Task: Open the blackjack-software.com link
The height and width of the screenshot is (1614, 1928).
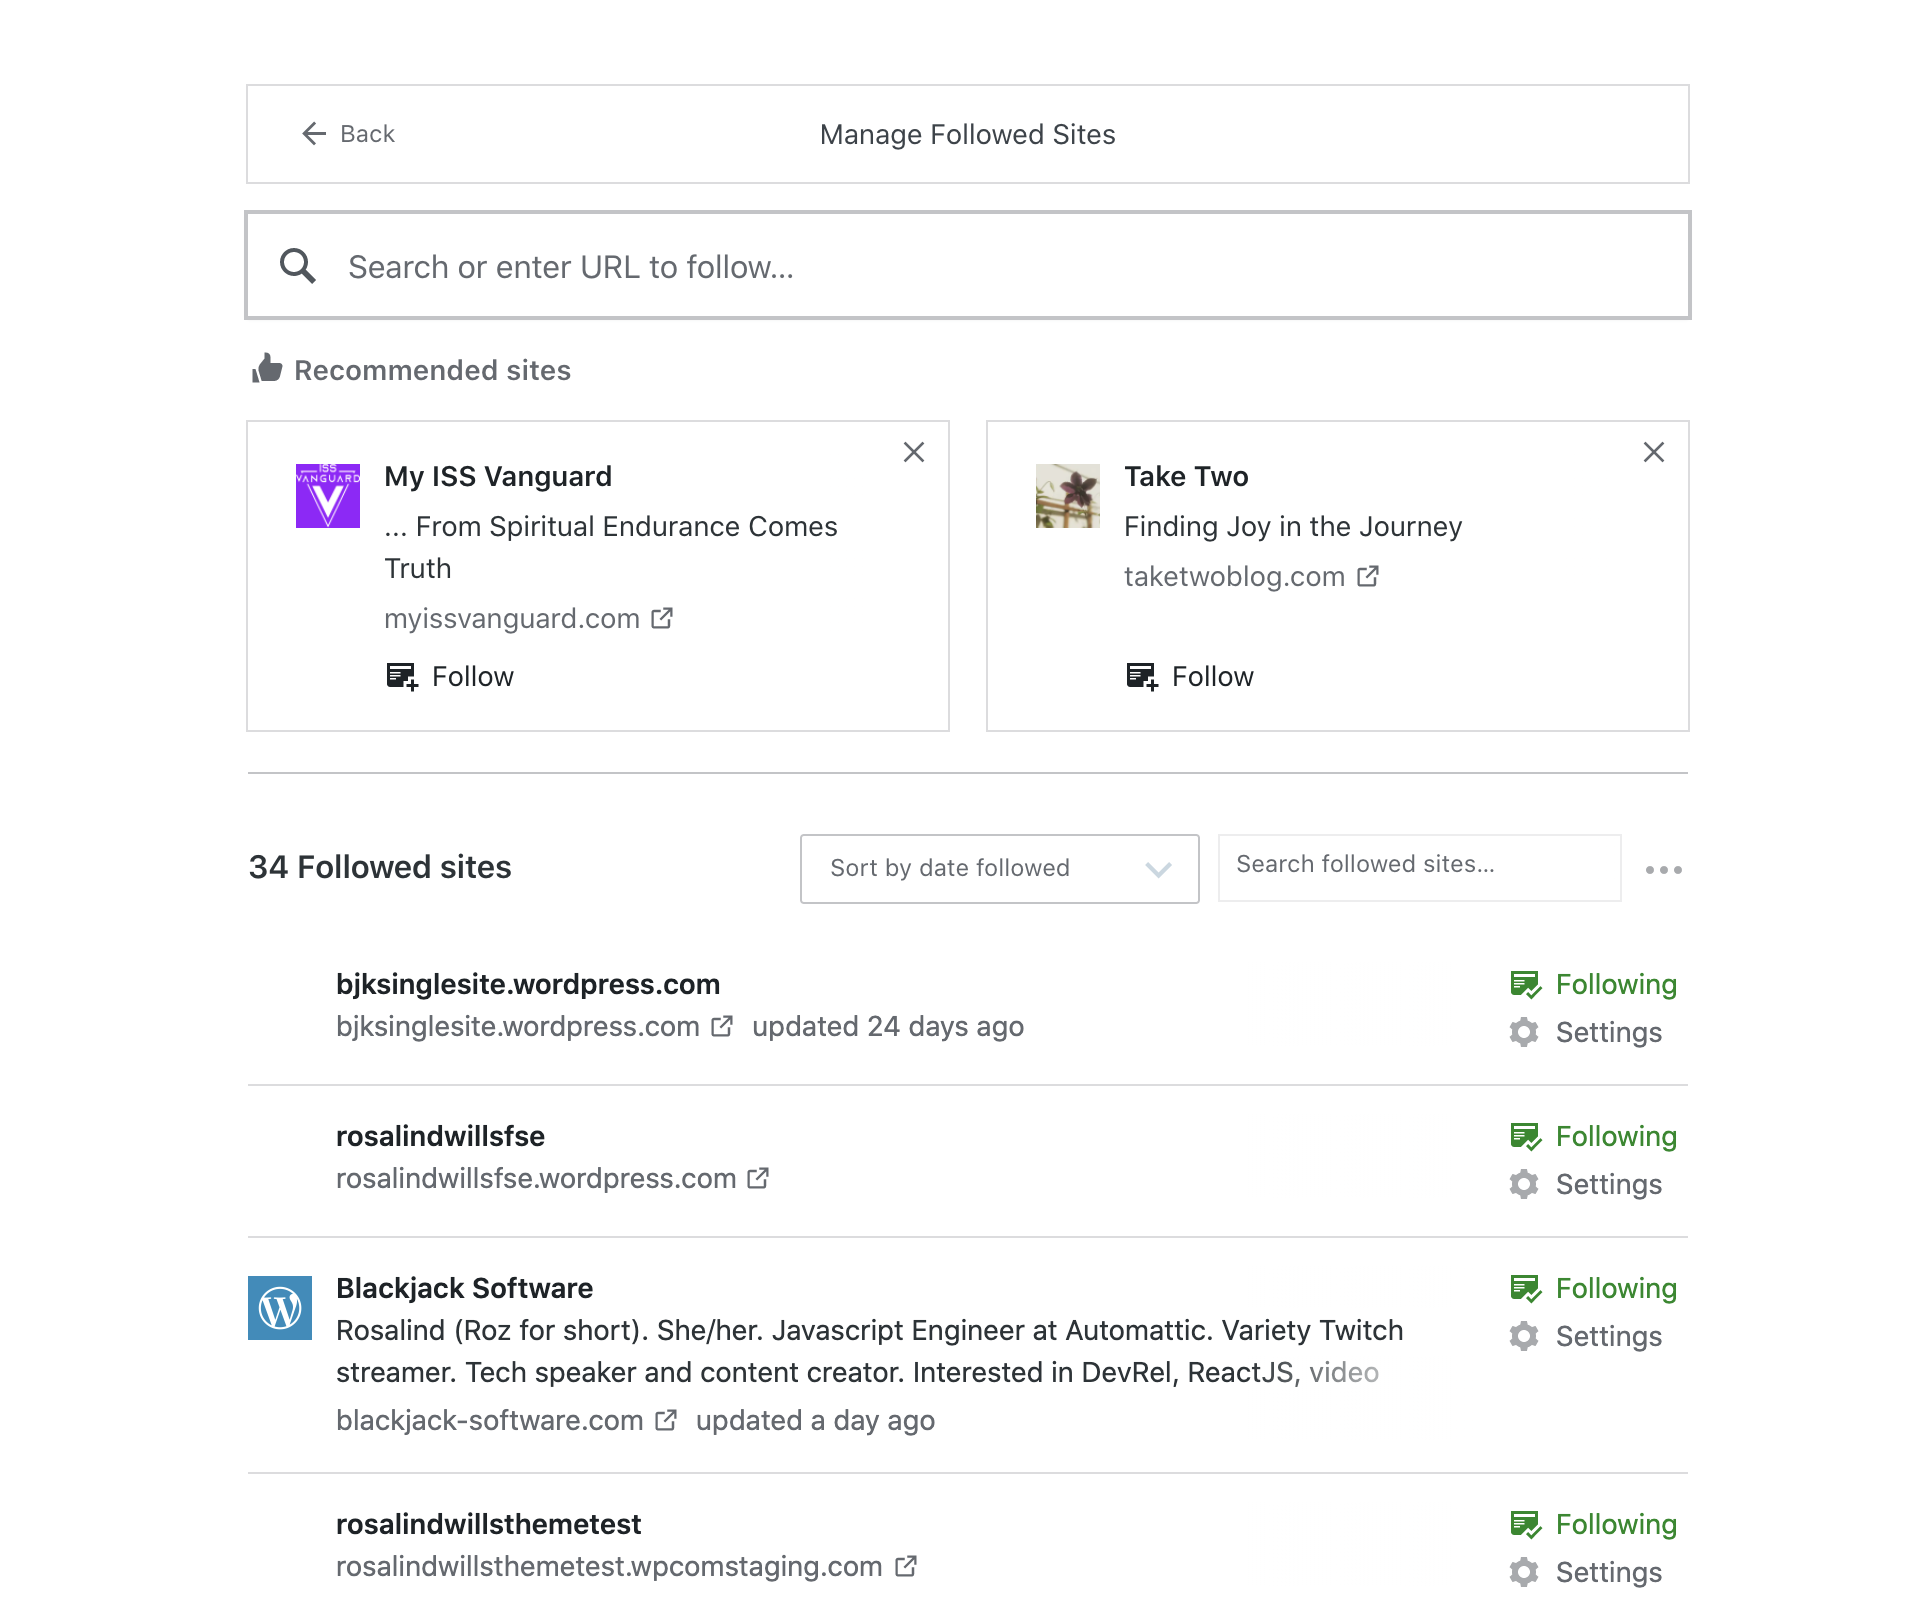Action: pyautogui.click(x=490, y=1421)
